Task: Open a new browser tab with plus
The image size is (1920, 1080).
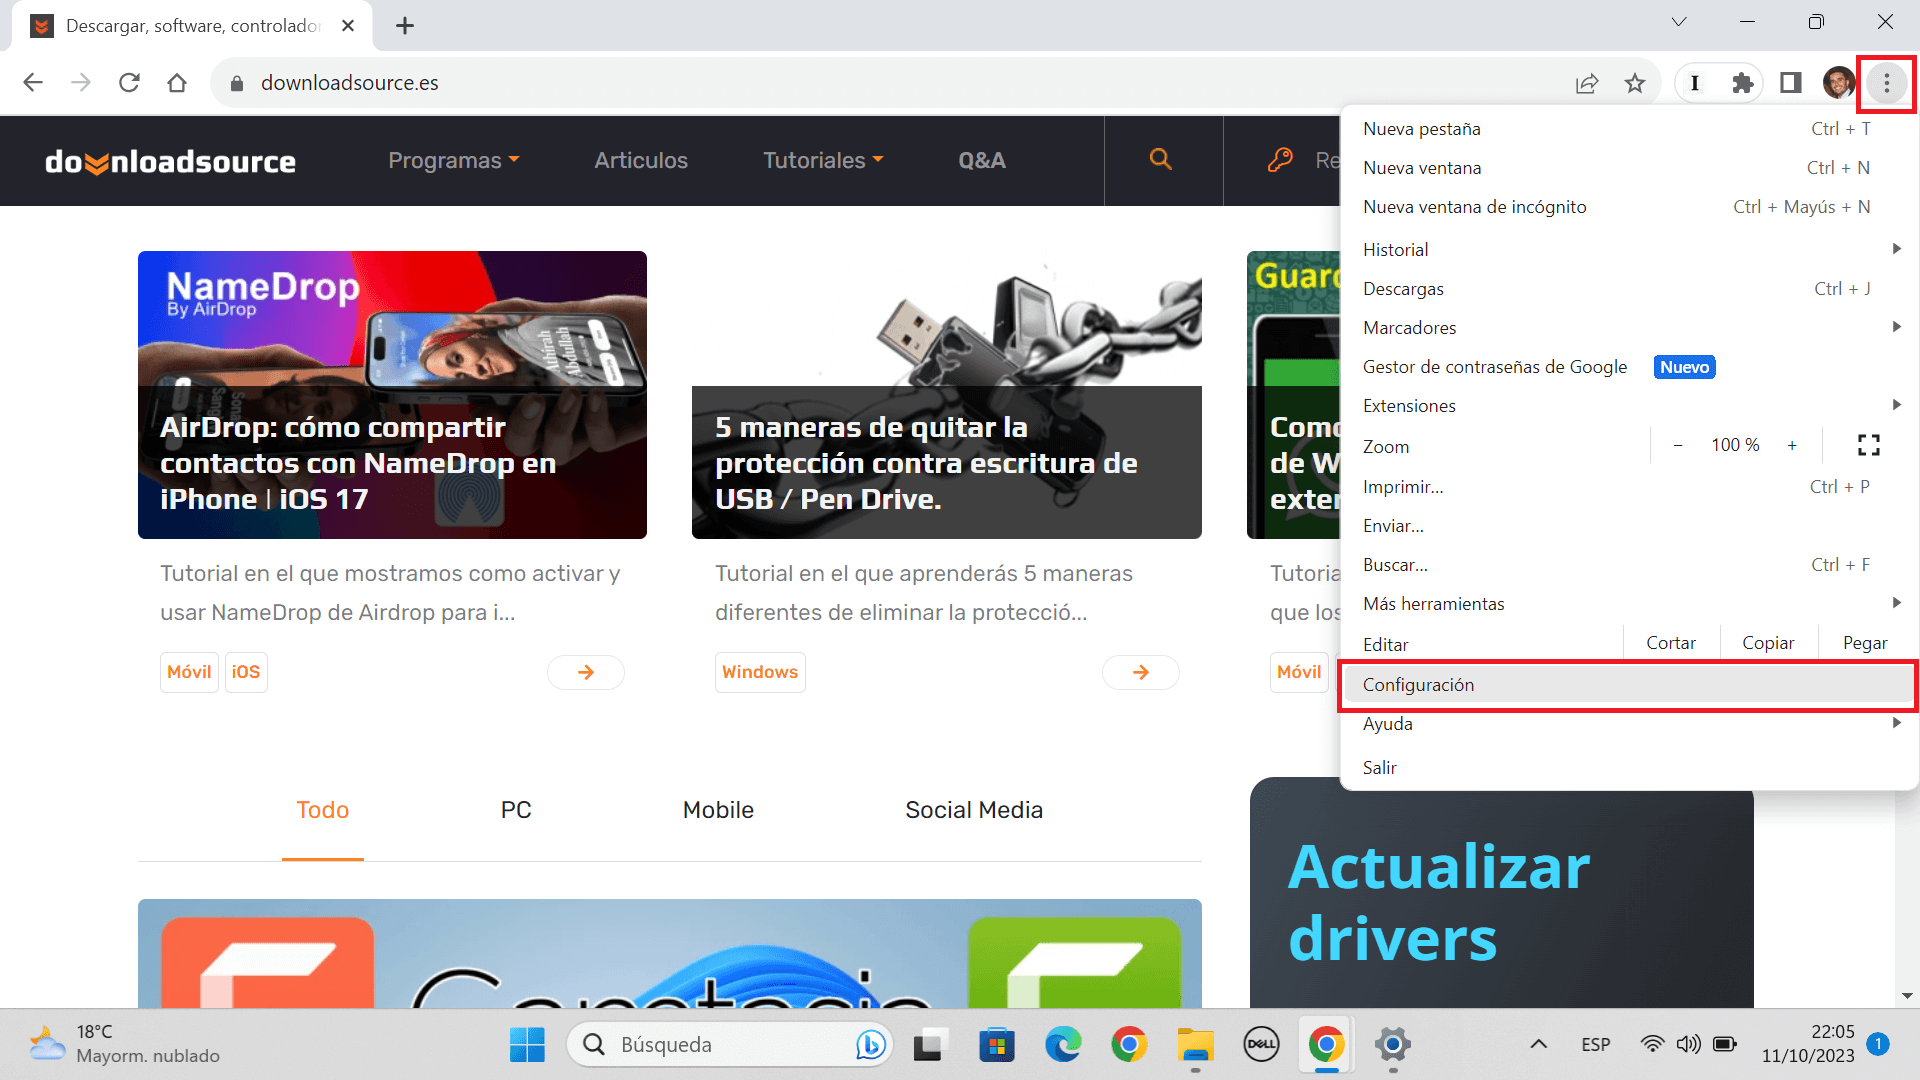Action: 405,26
